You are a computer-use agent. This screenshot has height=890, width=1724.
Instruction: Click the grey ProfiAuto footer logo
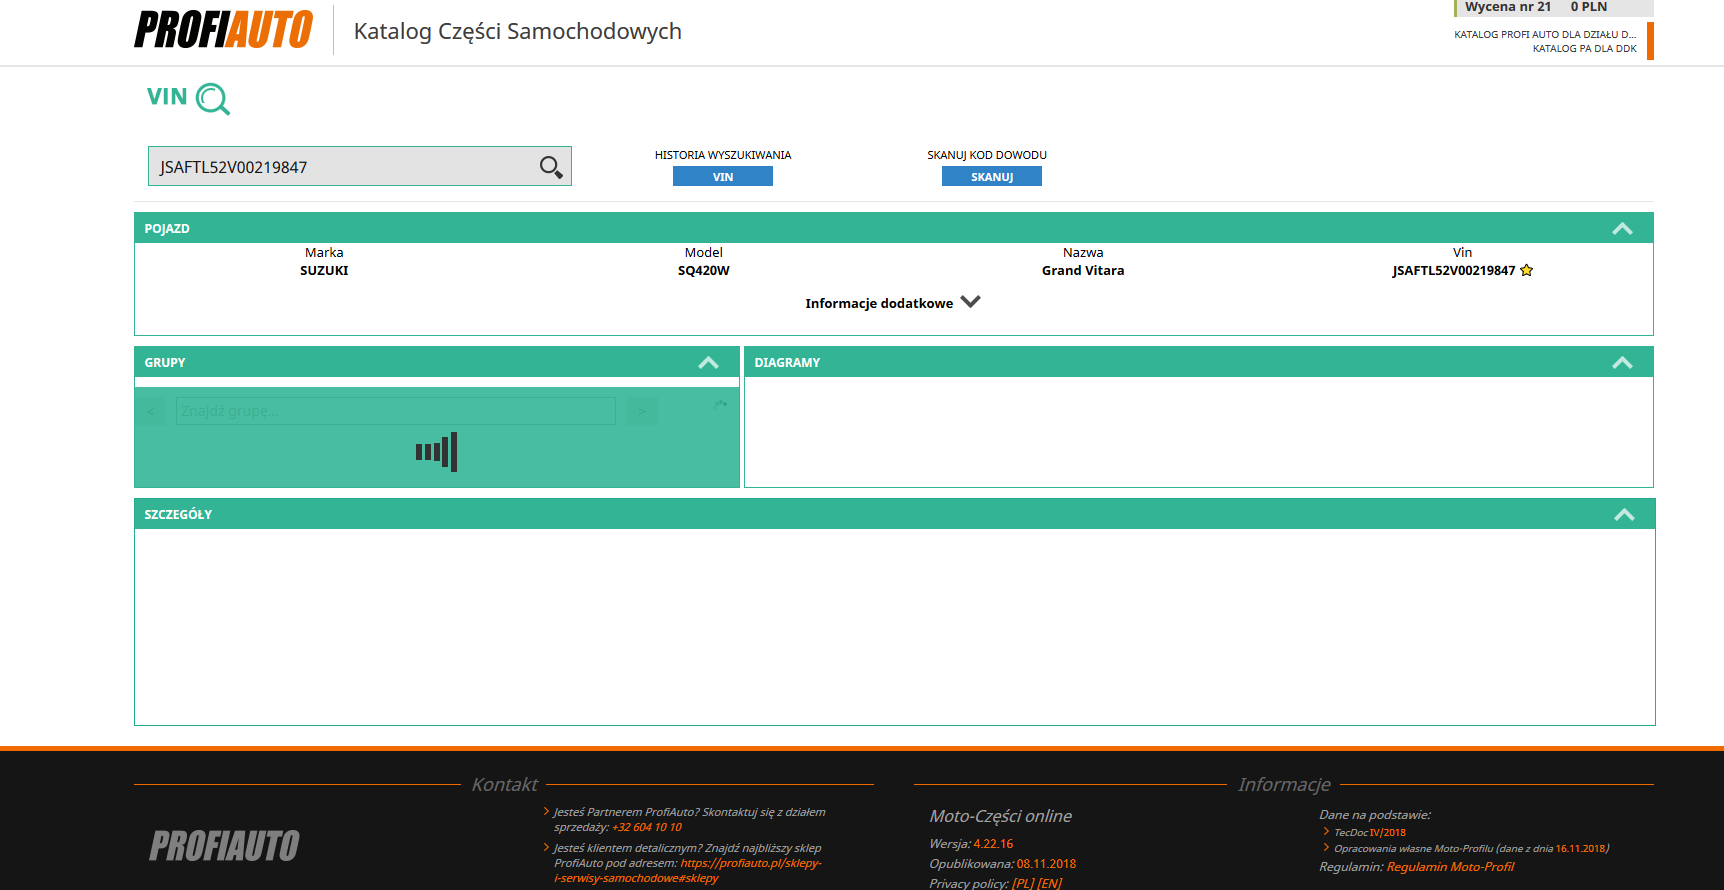click(x=224, y=846)
